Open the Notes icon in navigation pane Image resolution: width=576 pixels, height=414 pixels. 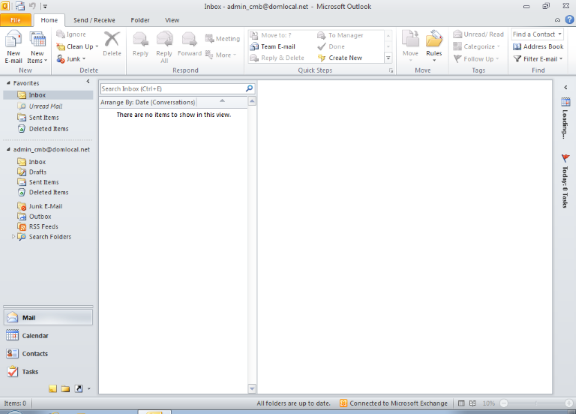coord(53,389)
